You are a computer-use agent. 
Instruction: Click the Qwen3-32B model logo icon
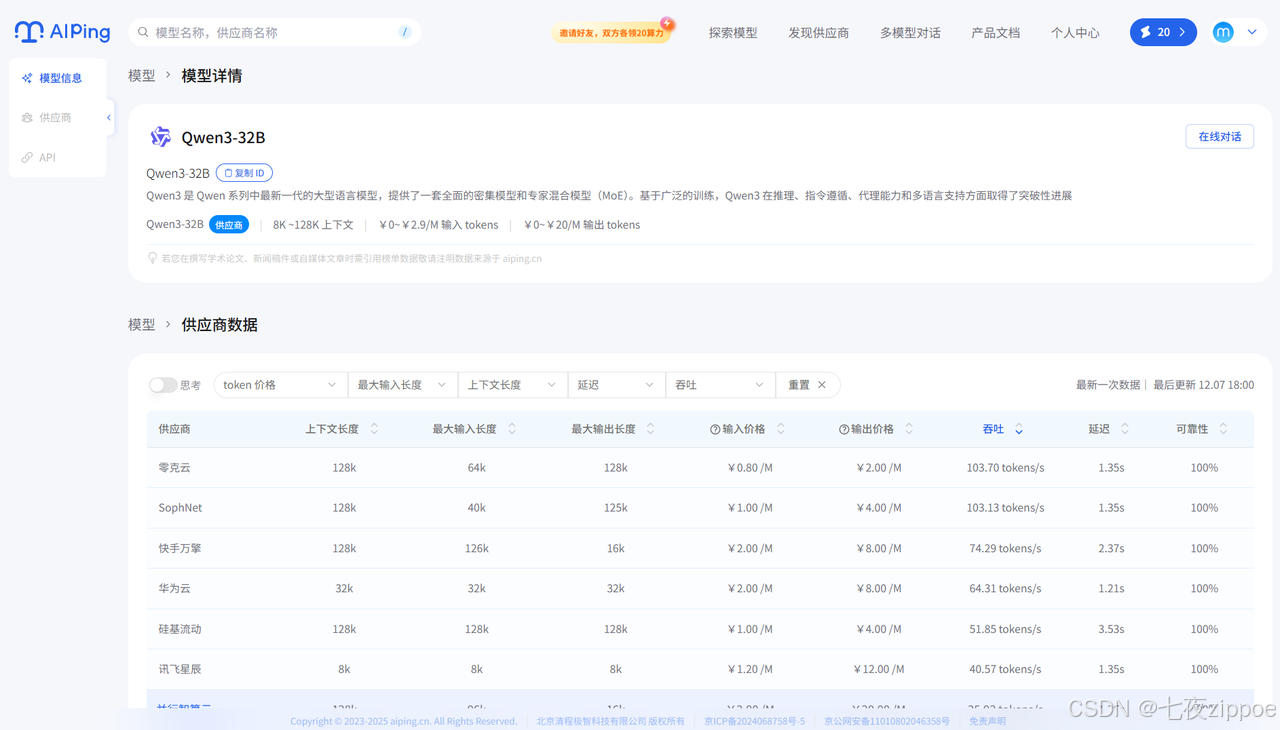(160, 137)
